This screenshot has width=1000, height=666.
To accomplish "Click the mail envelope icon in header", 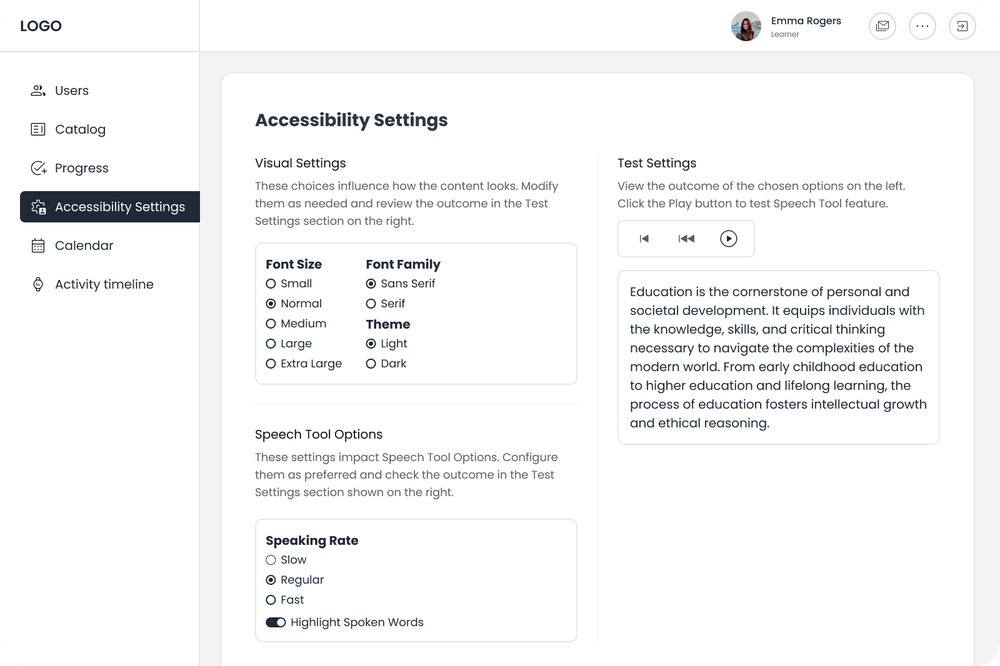I will click(882, 26).
